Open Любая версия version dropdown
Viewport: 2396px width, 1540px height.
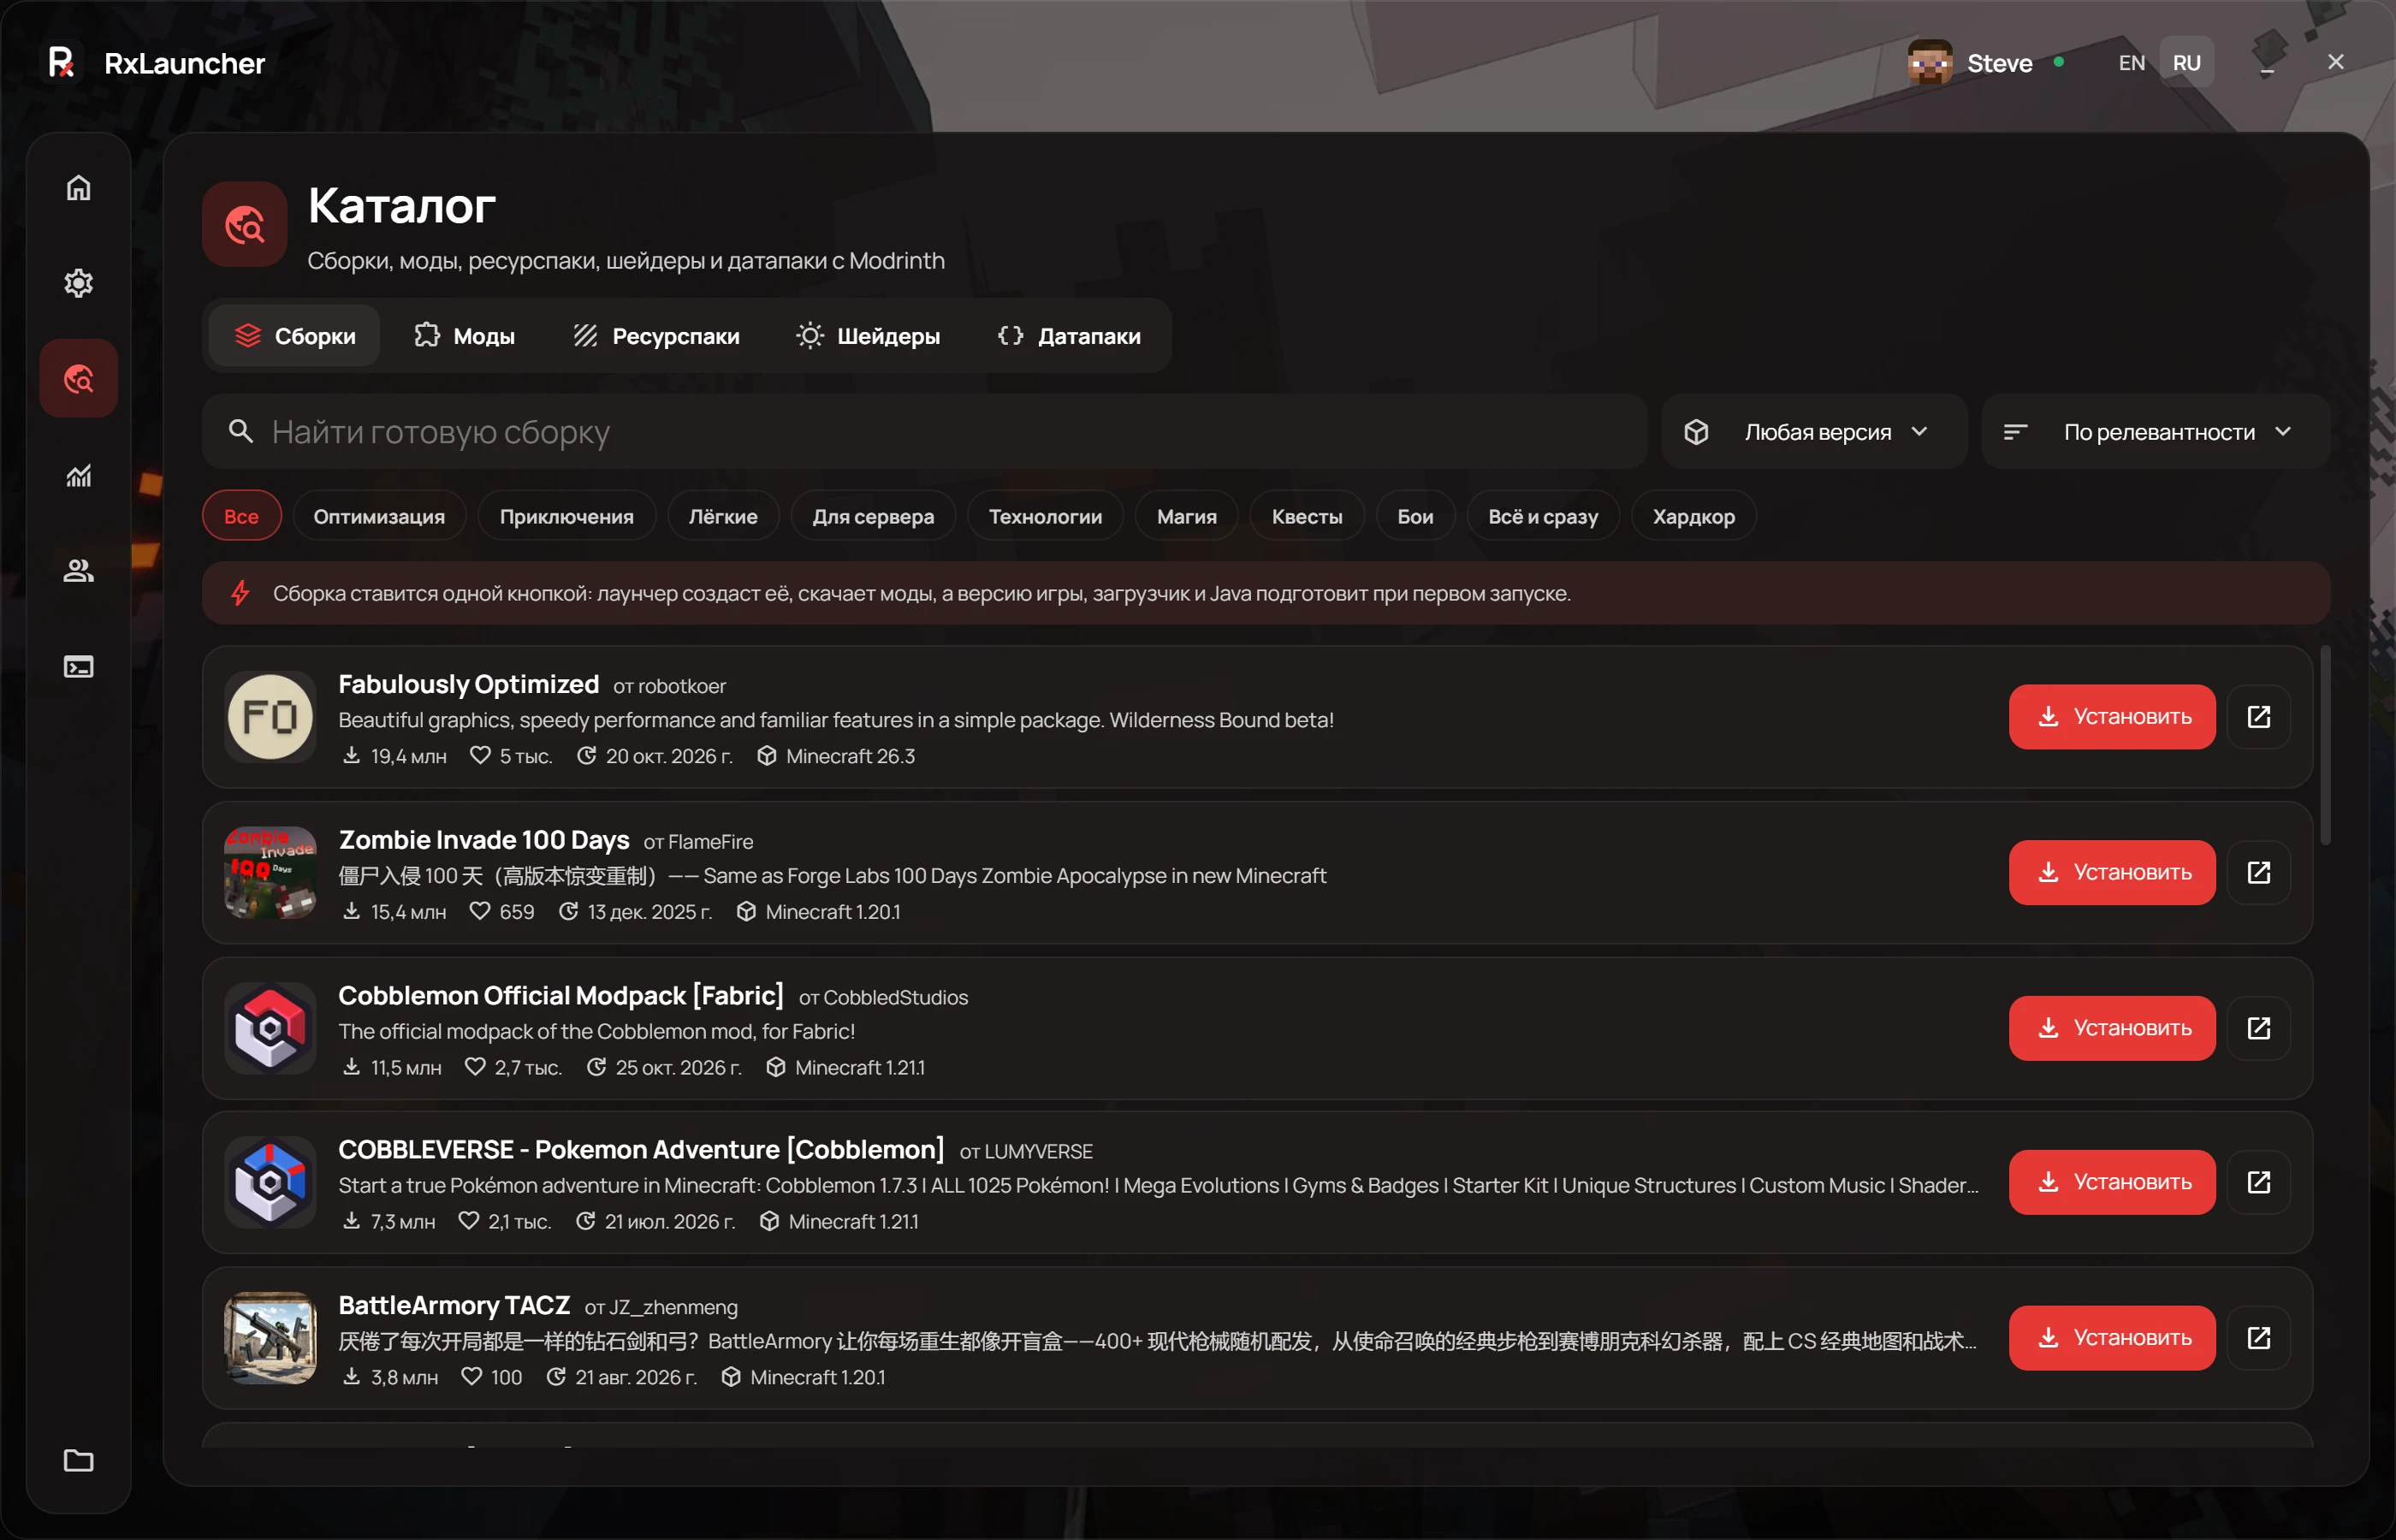click(1814, 432)
